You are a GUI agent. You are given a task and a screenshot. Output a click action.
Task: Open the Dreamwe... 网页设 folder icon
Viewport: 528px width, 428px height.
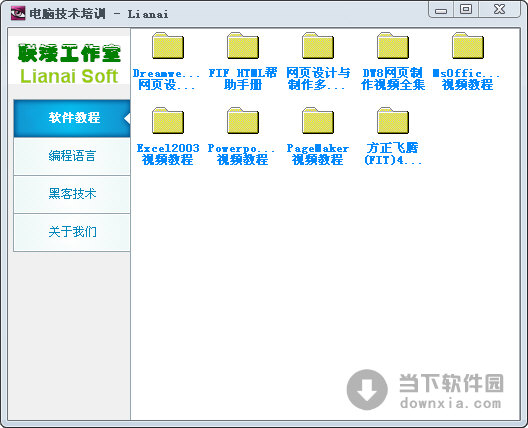(168, 46)
